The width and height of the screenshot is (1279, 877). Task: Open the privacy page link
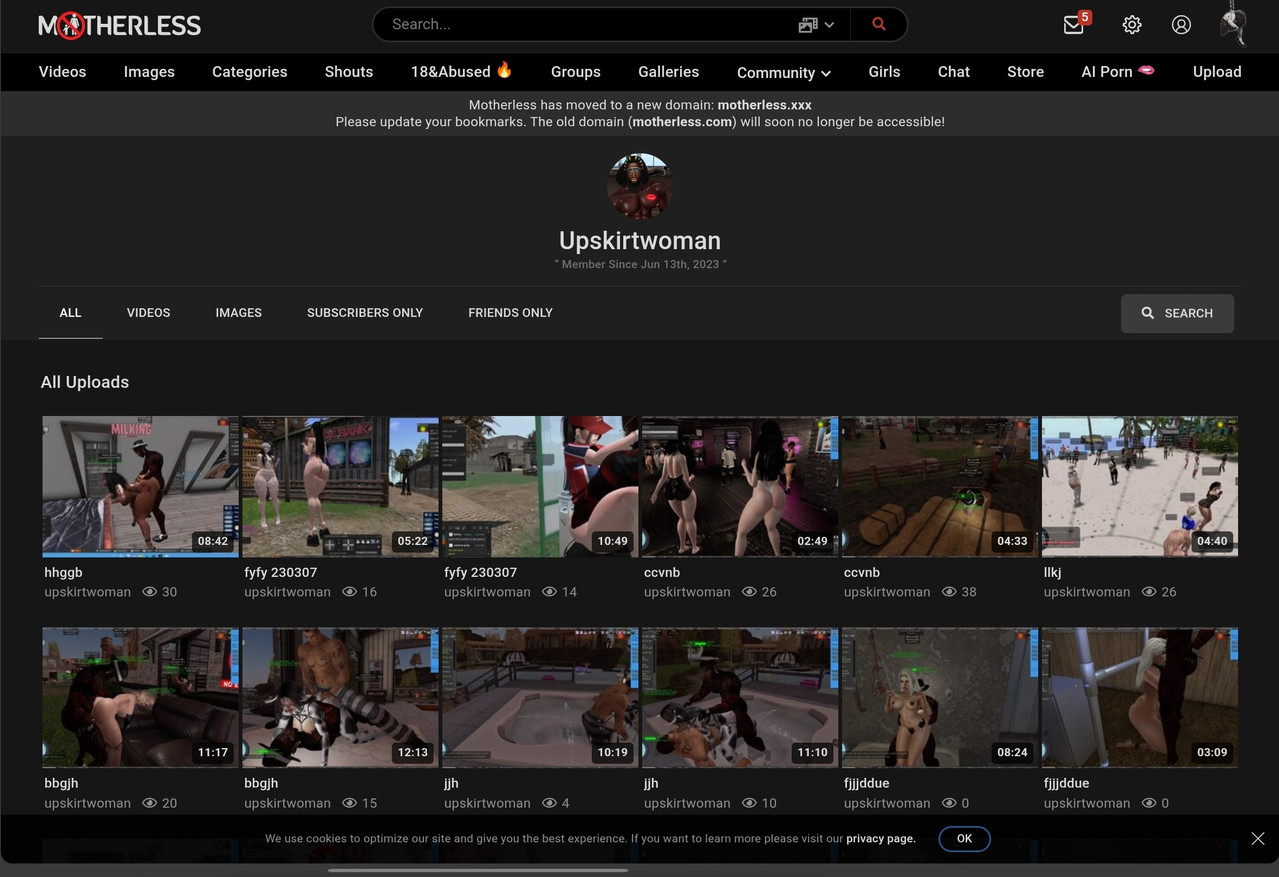click(880, 839)
